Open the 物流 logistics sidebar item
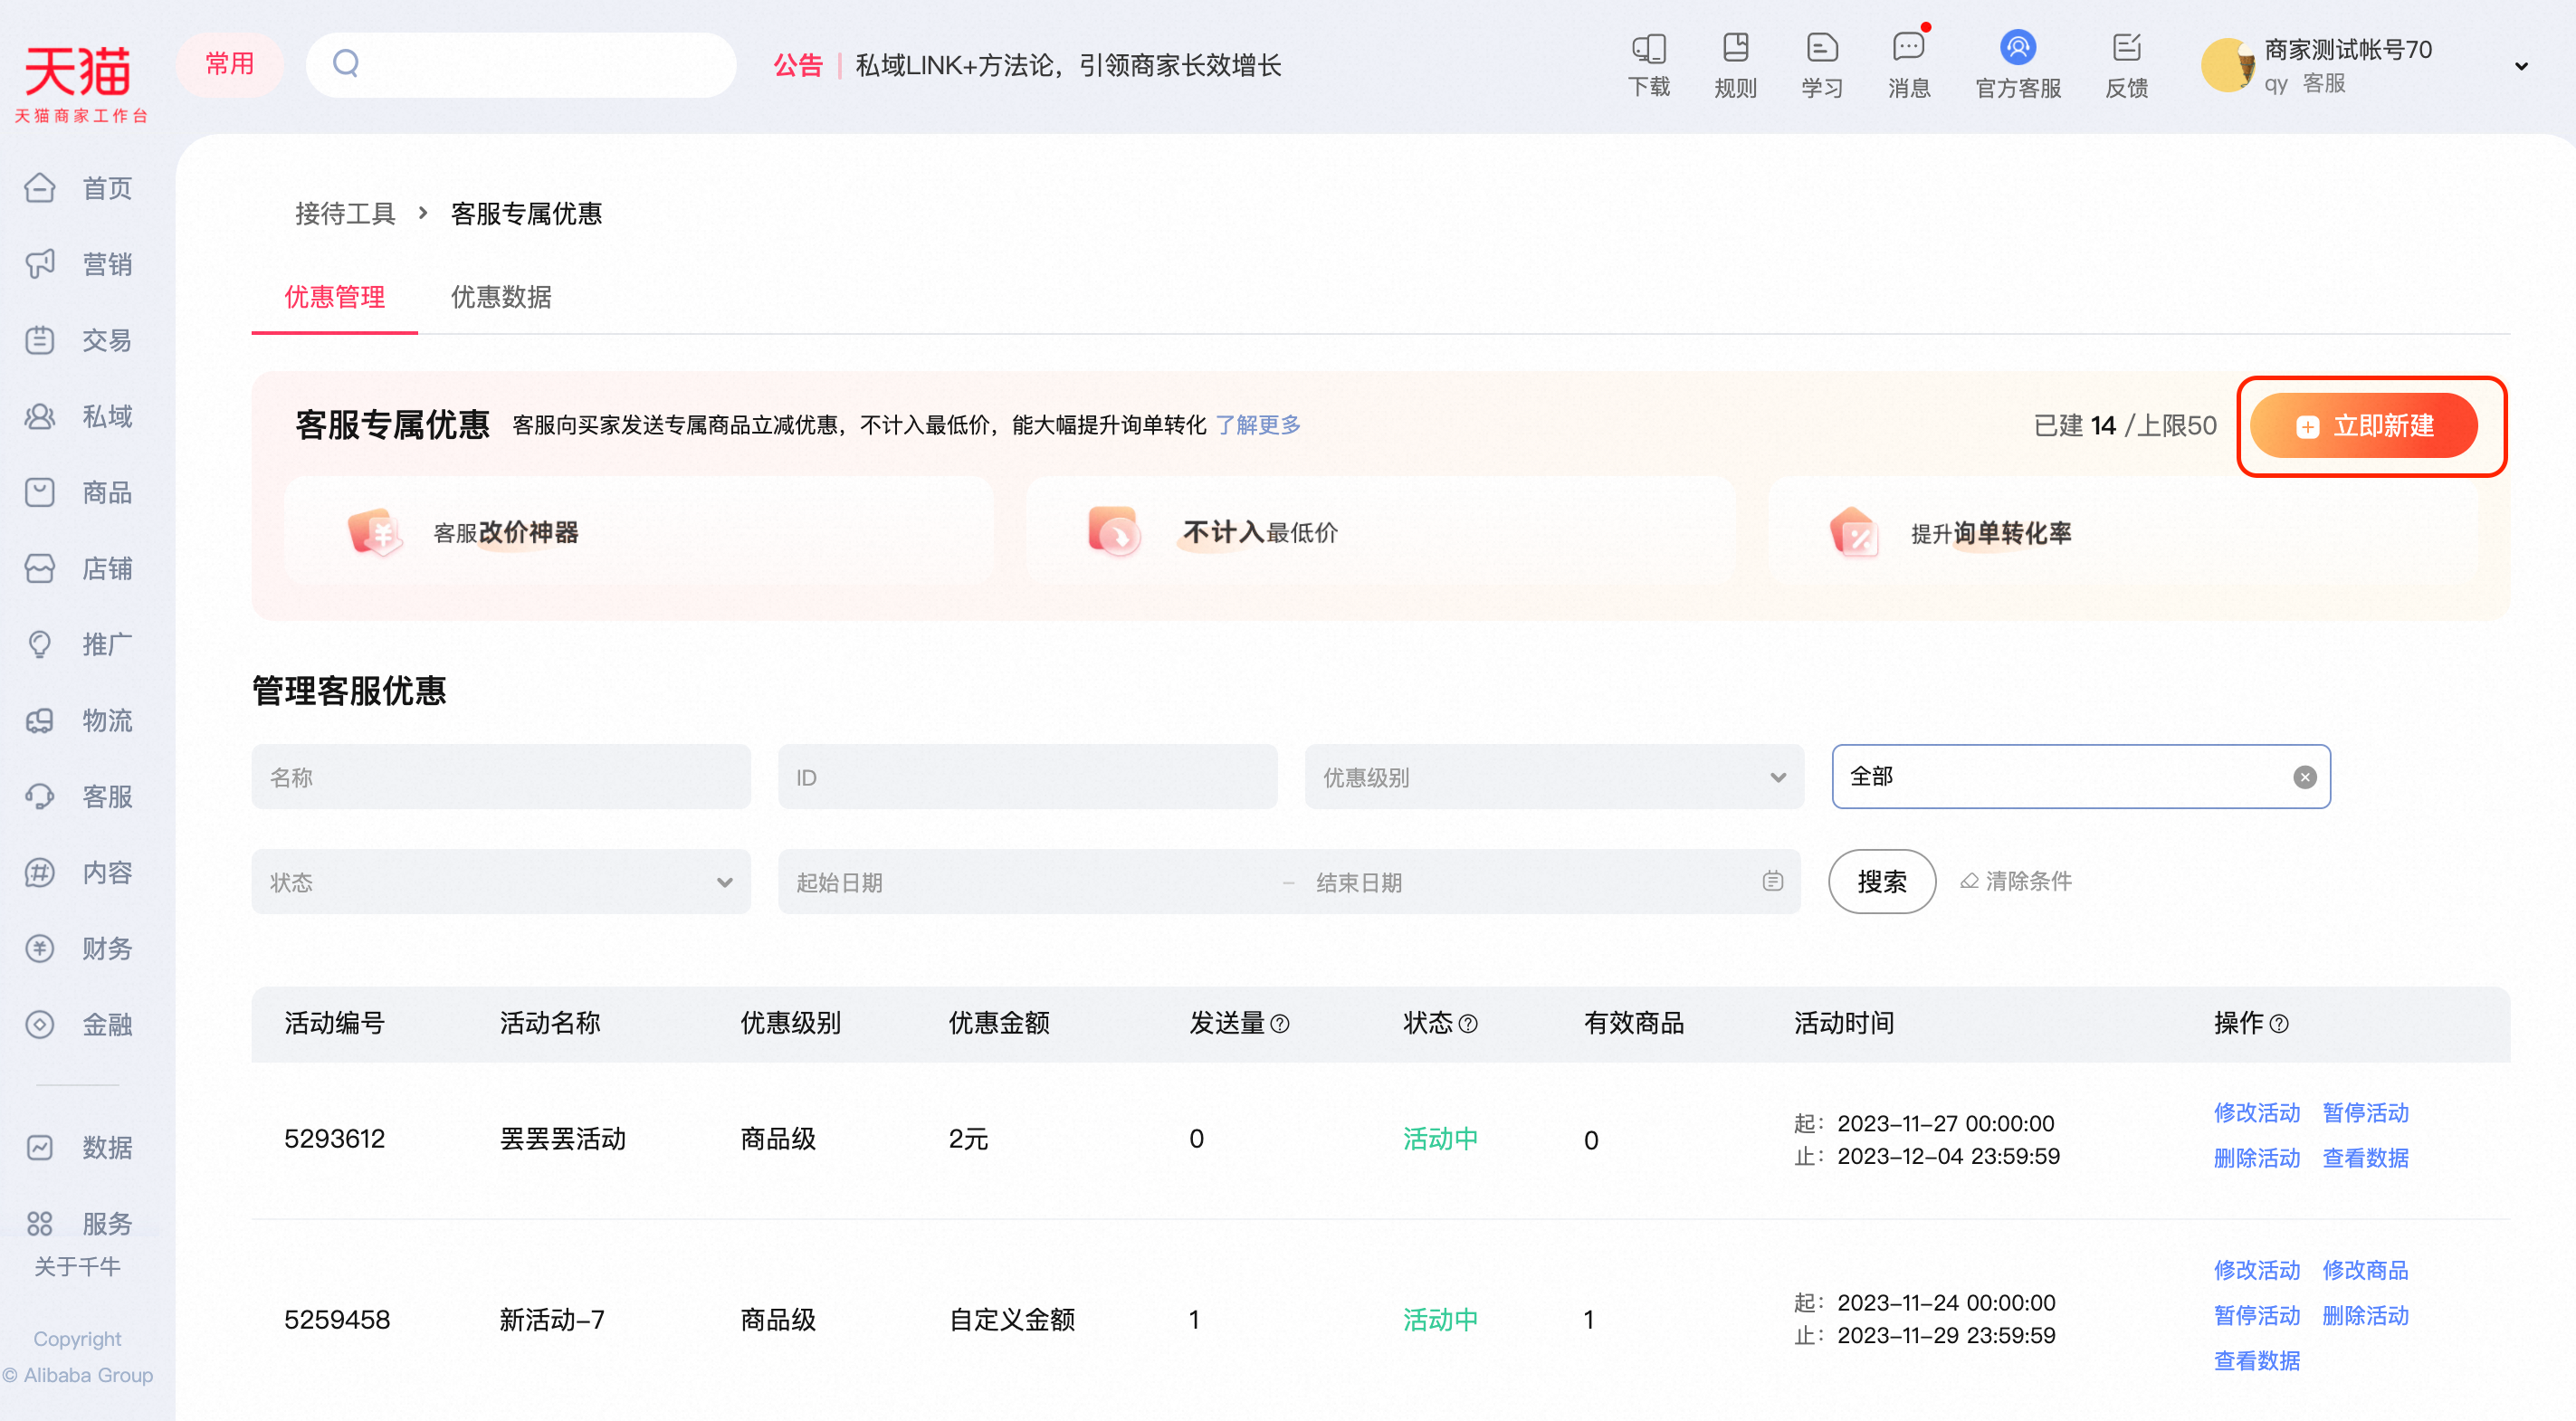2576x1421 pixels. coord(79,720)
